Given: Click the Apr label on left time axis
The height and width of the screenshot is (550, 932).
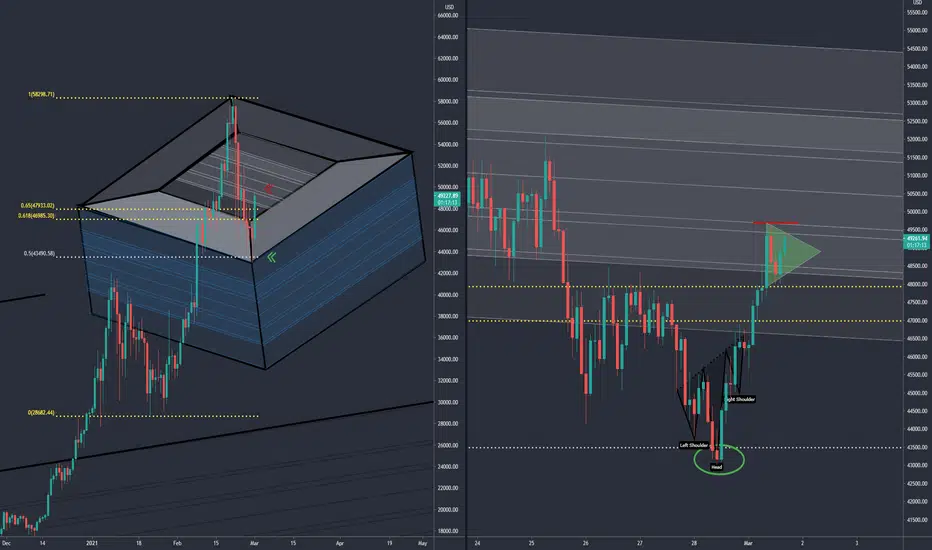Looking at the screenshot, I should (340, 543).
